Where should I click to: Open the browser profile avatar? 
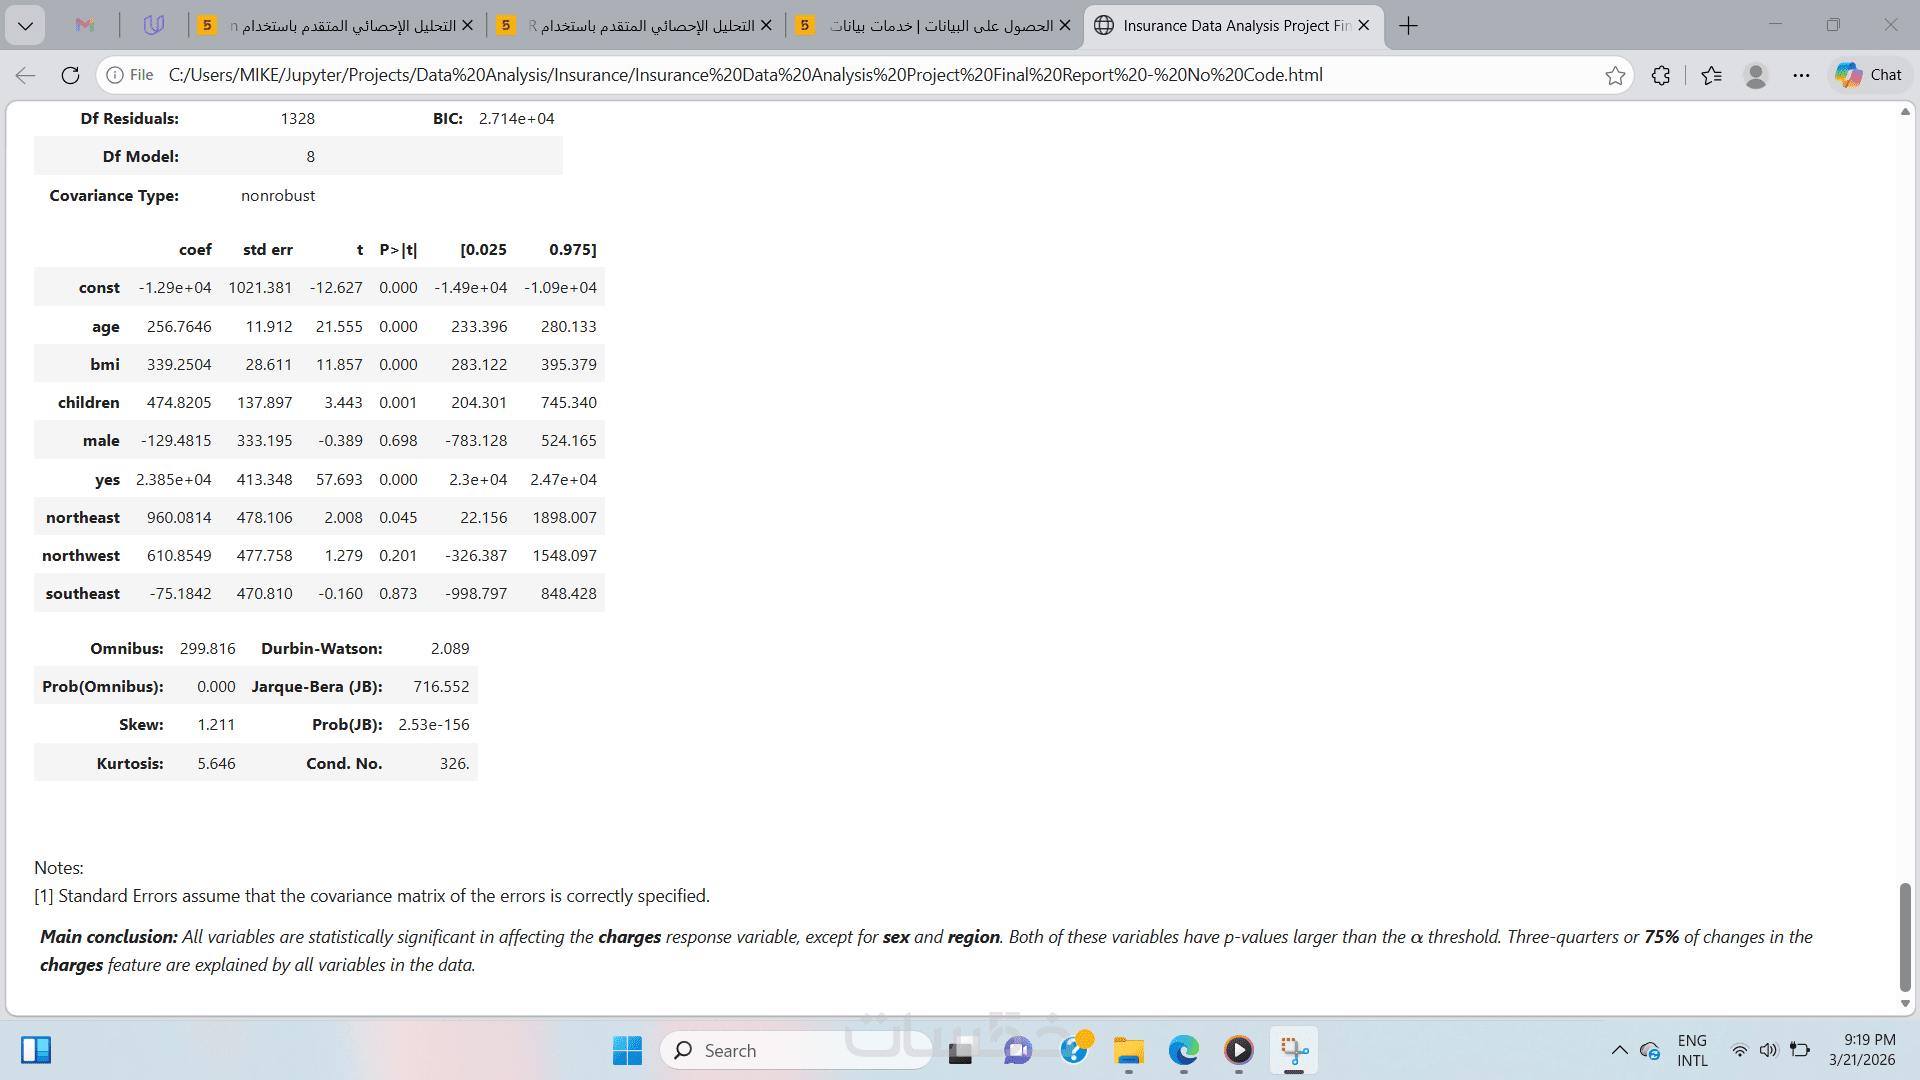(x=1755, y=75)
